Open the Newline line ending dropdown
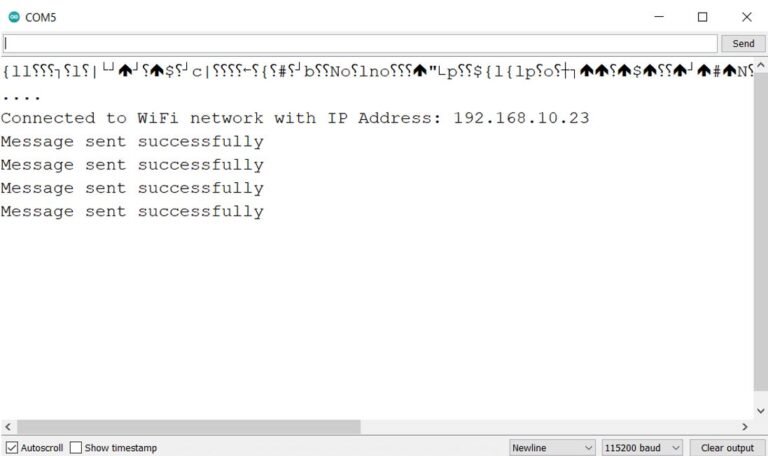Viewport: 768px width, 456px height. [552, 448]
